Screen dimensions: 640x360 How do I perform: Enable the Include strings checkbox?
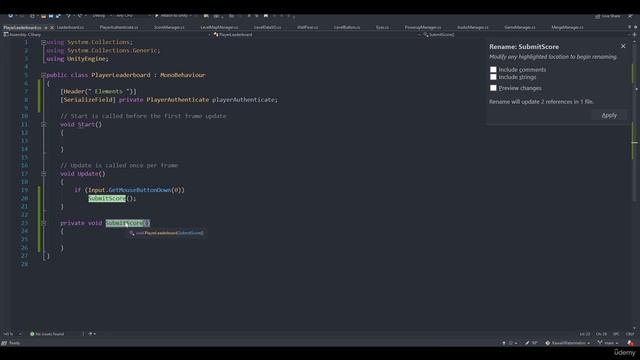click(493, 77)
